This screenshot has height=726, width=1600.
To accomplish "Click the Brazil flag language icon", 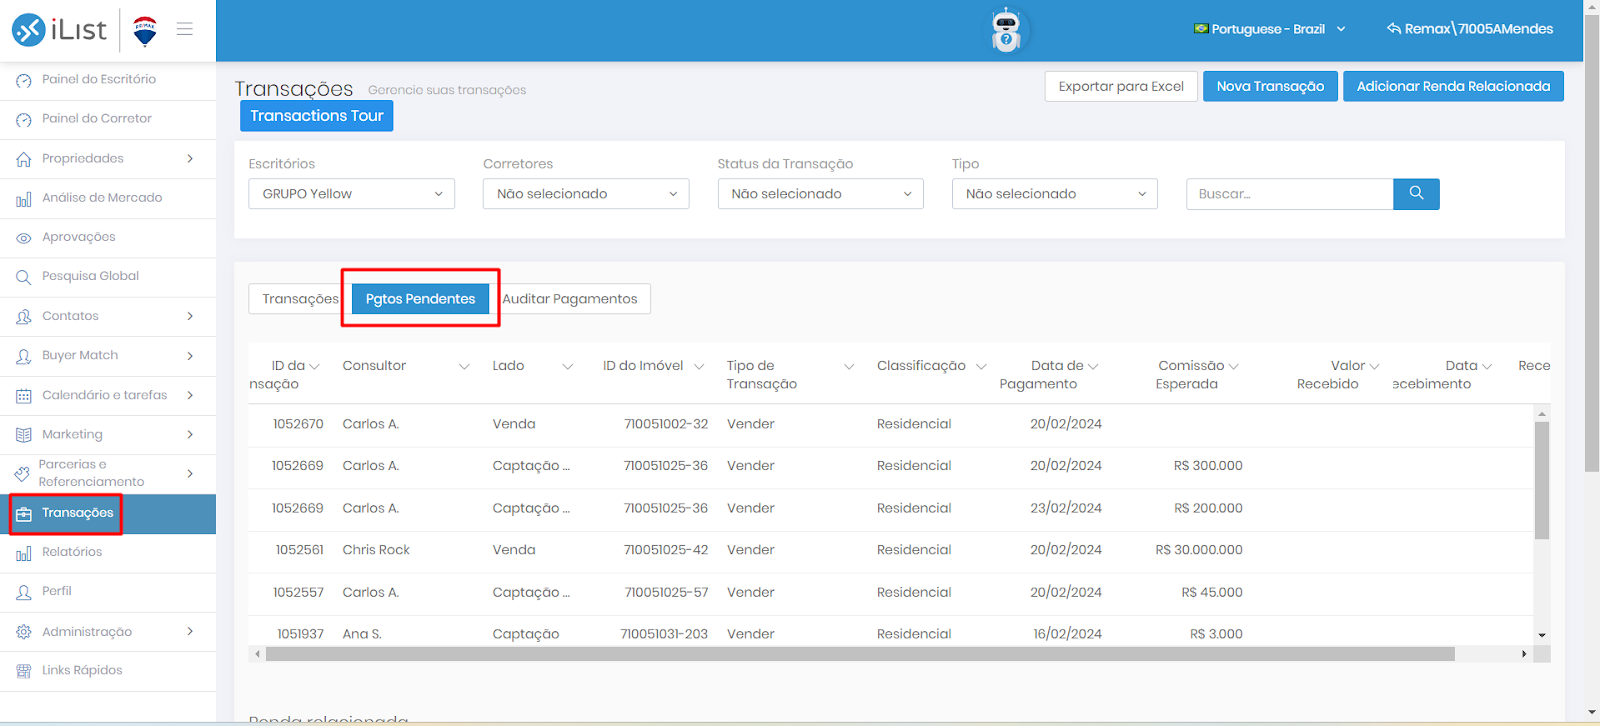I will coord(1201,28).
